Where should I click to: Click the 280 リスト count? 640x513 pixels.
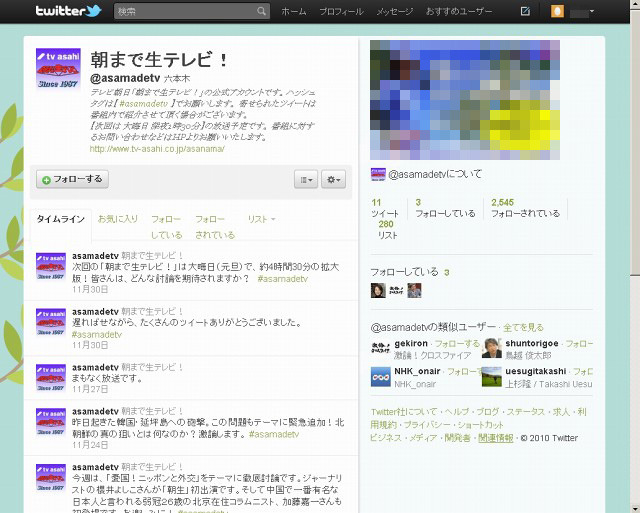click(387, 230)
